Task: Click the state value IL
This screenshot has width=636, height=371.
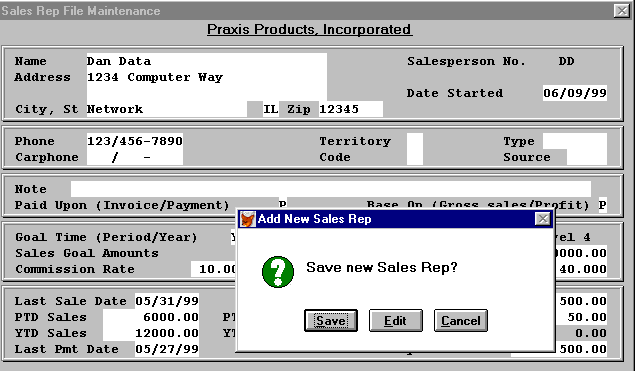Action: pos(271,109)
